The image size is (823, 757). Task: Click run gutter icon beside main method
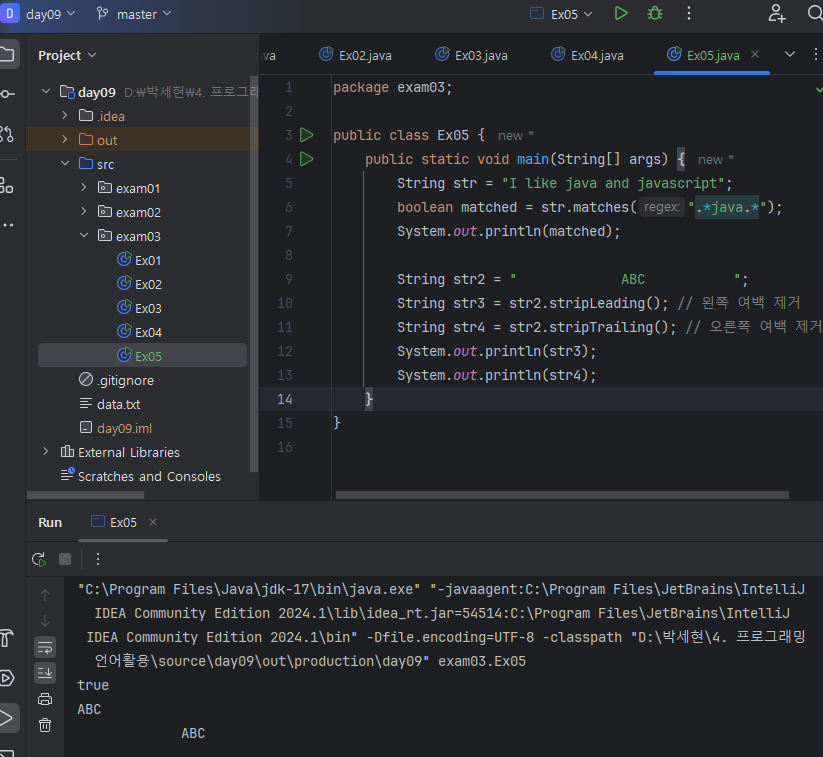point(307,159)
